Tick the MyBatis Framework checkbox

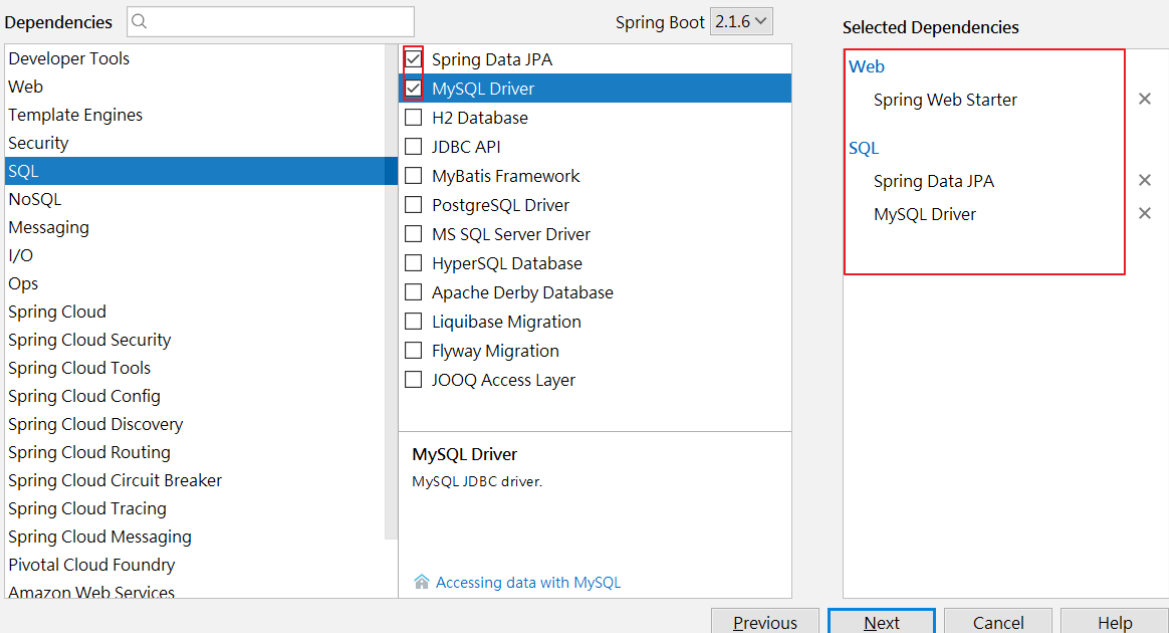click(x=413, y=175)
